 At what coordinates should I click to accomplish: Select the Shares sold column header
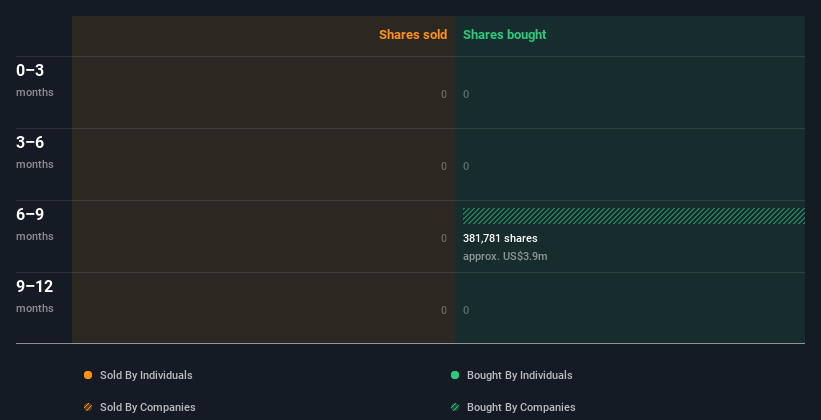pyautogui.click(x=413, y=35)
